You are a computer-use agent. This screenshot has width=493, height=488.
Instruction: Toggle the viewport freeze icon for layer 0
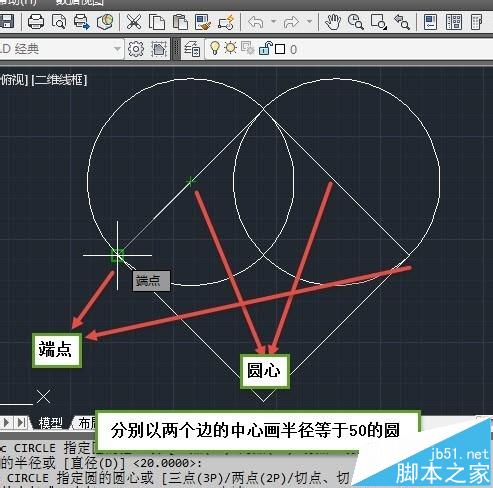[248, 48]
